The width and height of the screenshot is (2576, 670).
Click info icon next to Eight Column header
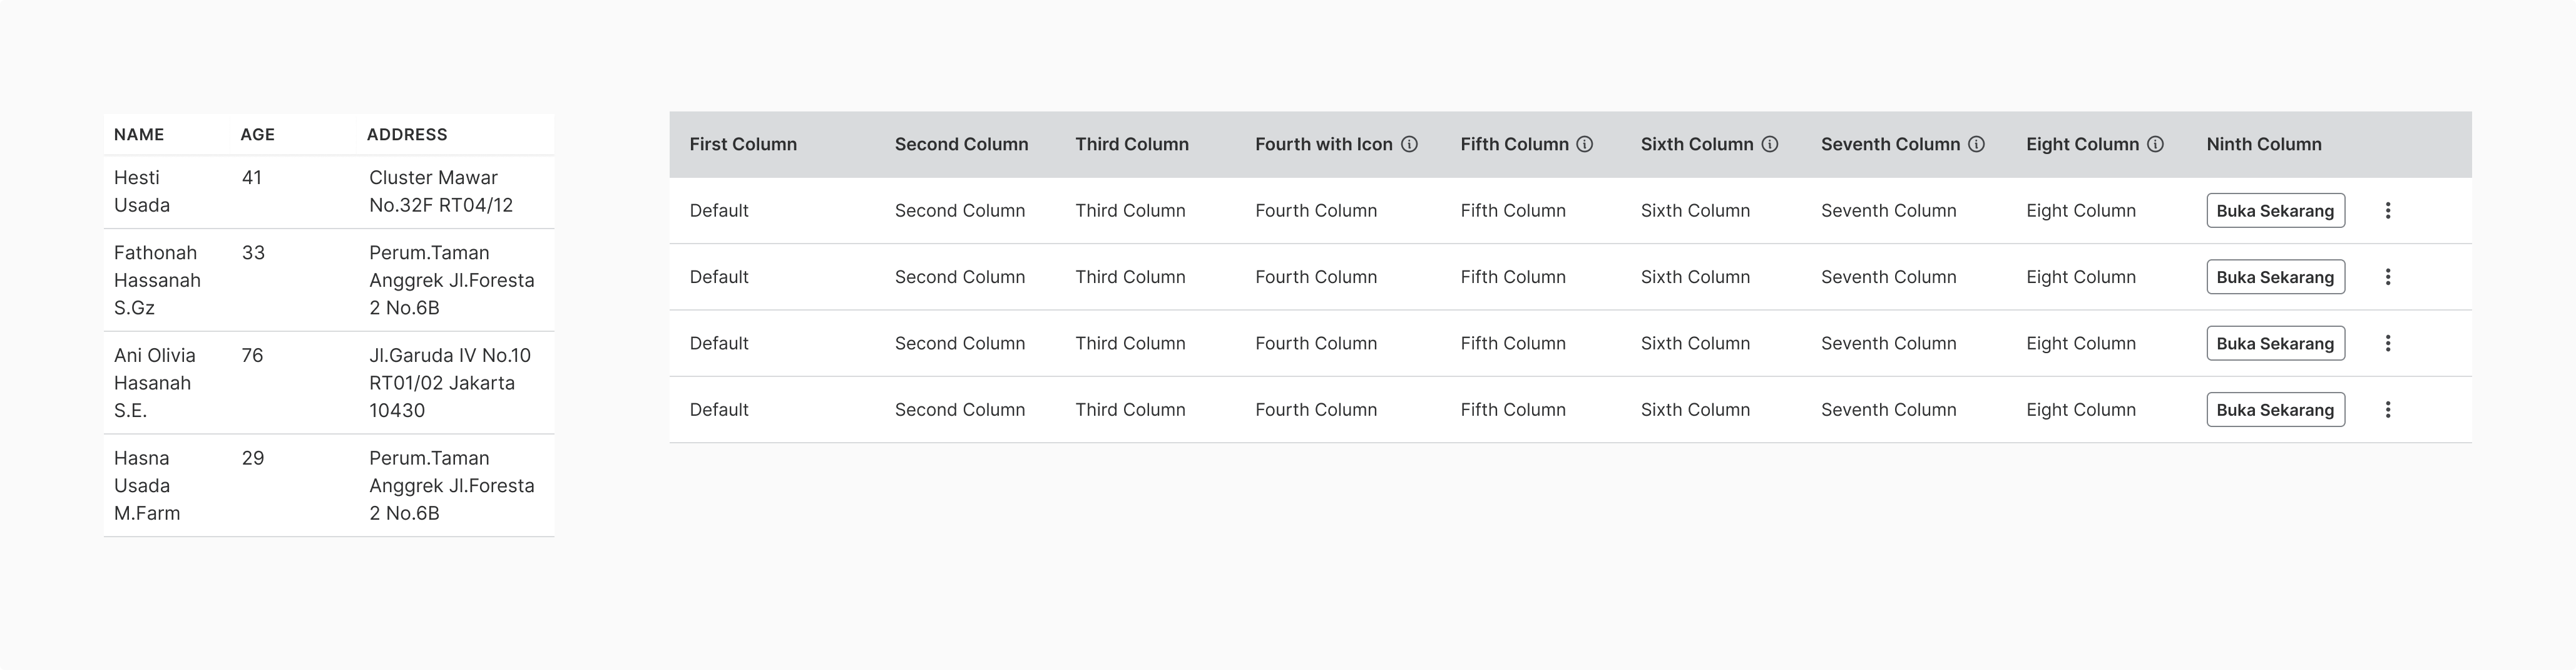2156,144
